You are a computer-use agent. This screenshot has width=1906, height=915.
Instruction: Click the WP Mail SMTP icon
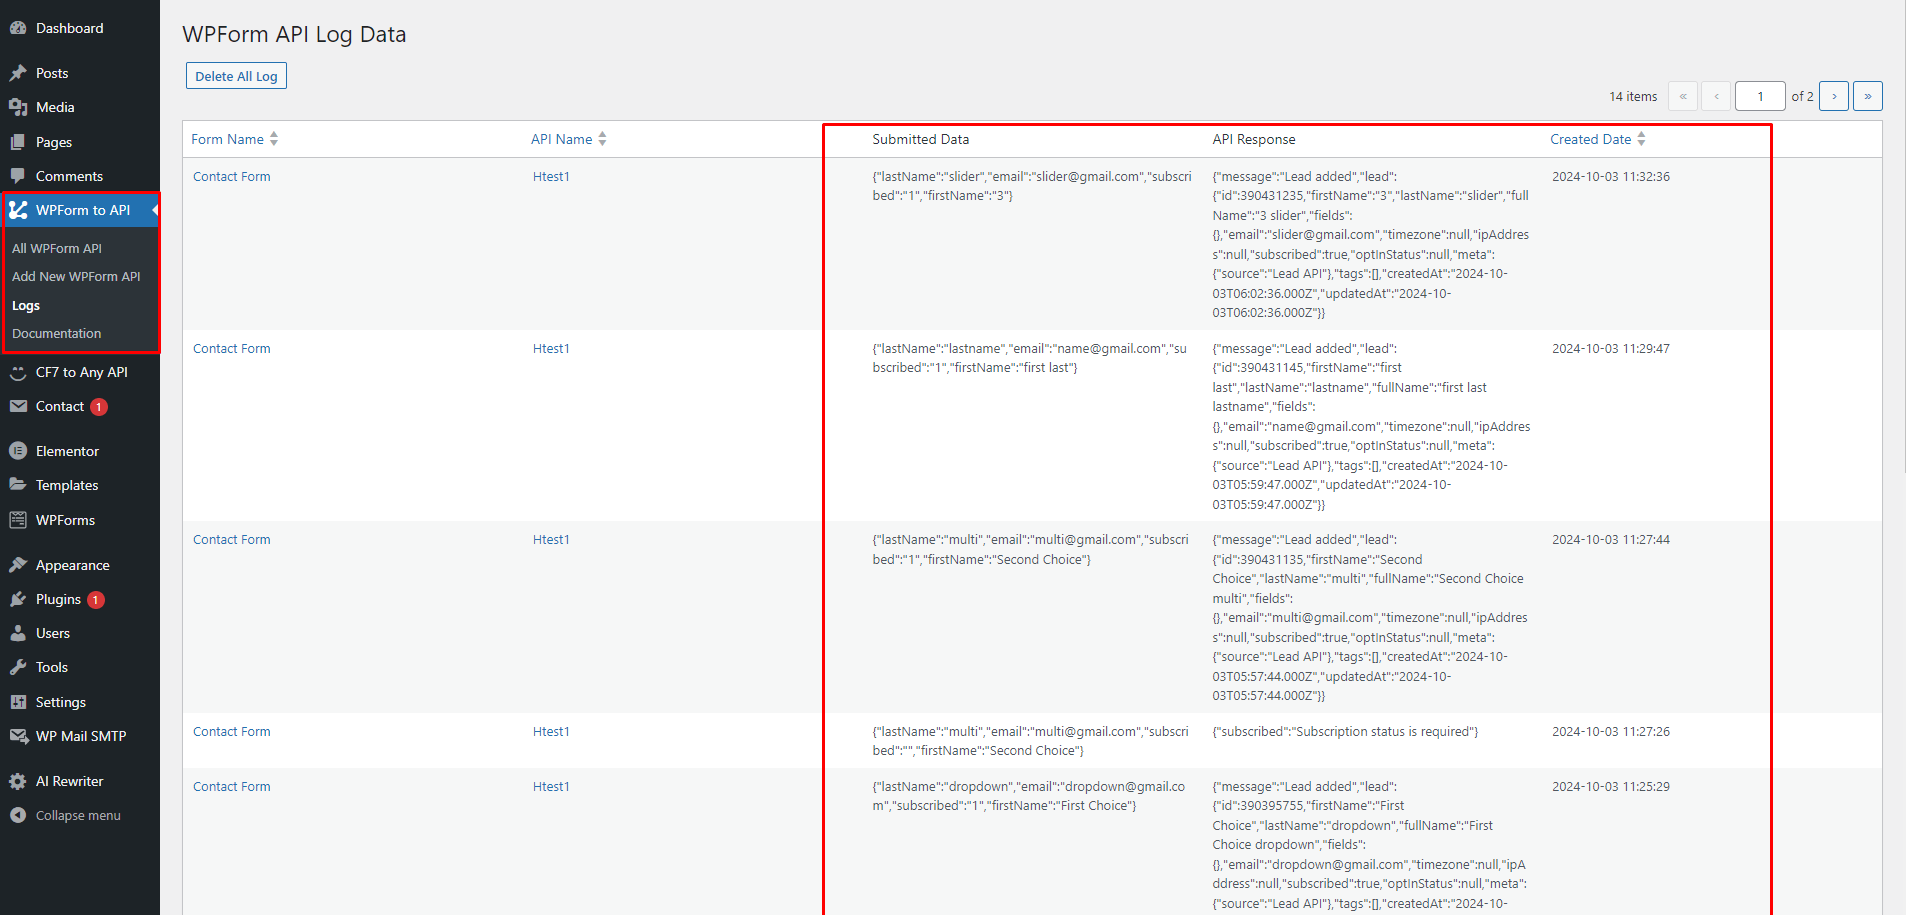click(18, 735)
